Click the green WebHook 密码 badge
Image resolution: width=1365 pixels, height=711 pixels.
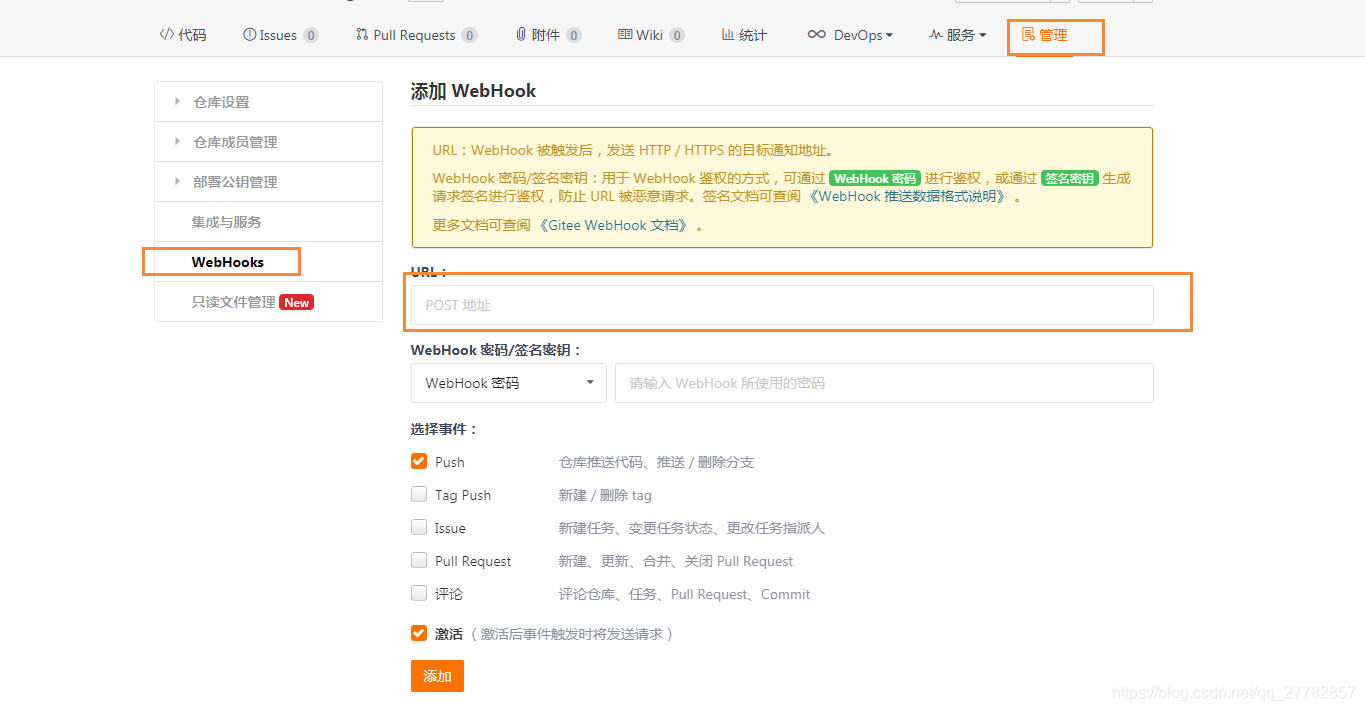(875, 179)
